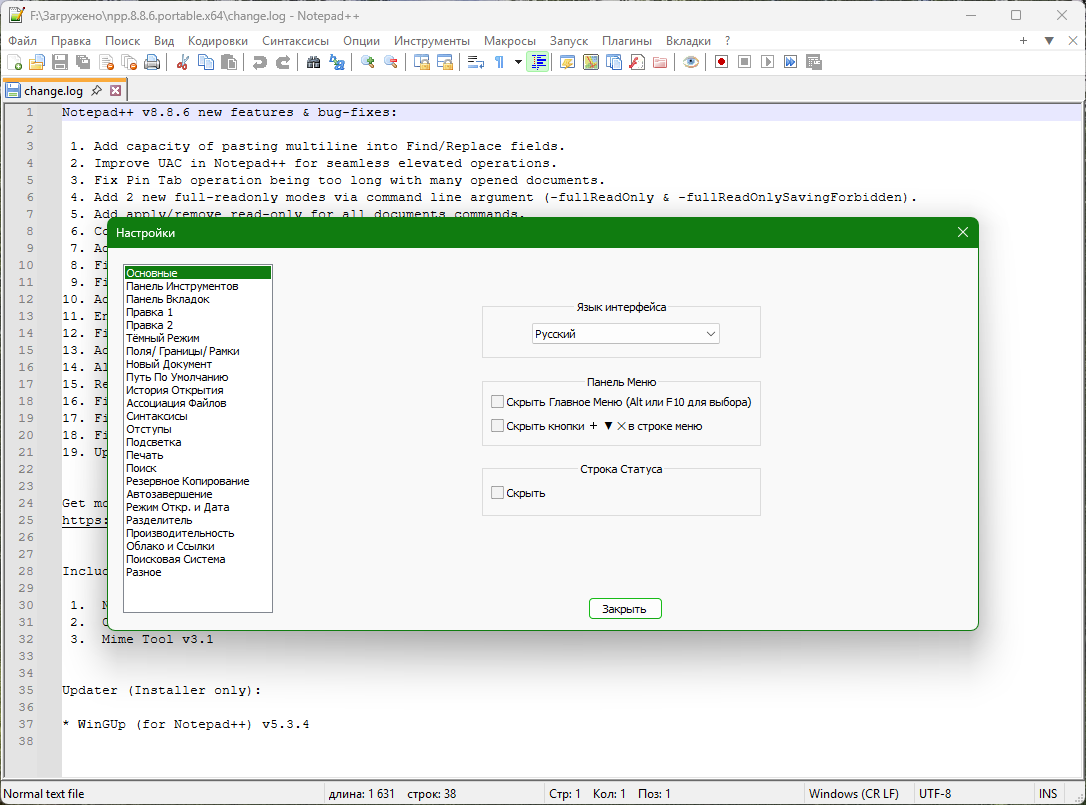Screen dimensions: 1086x805
Task: Open a file using the folder icon
Action: [37, 62]
